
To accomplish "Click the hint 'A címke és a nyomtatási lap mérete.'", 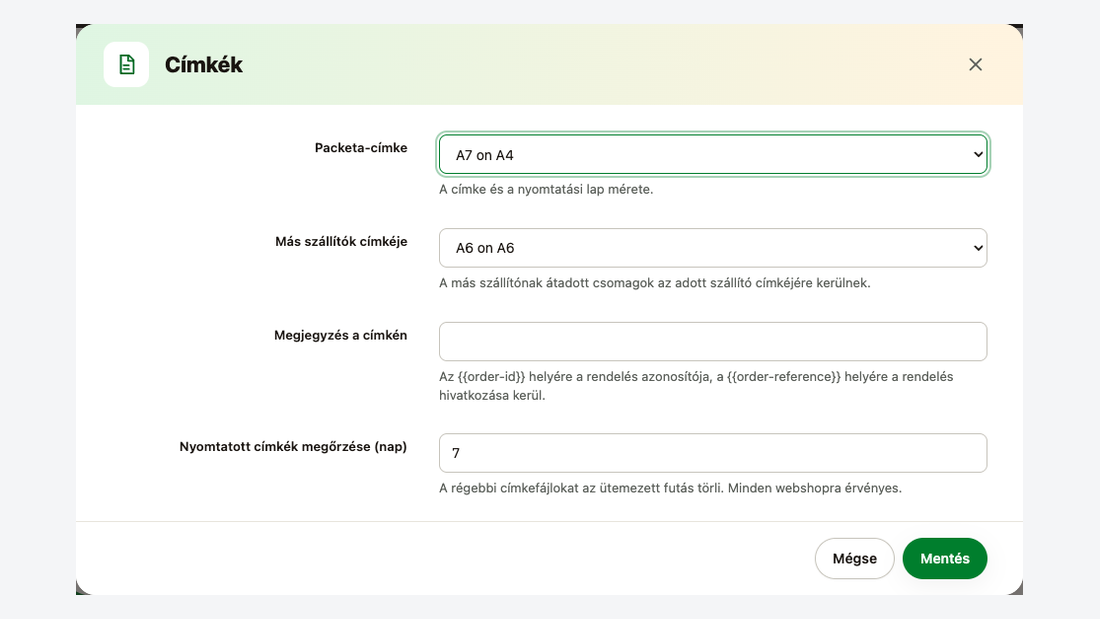I will (x=546, y=189).
